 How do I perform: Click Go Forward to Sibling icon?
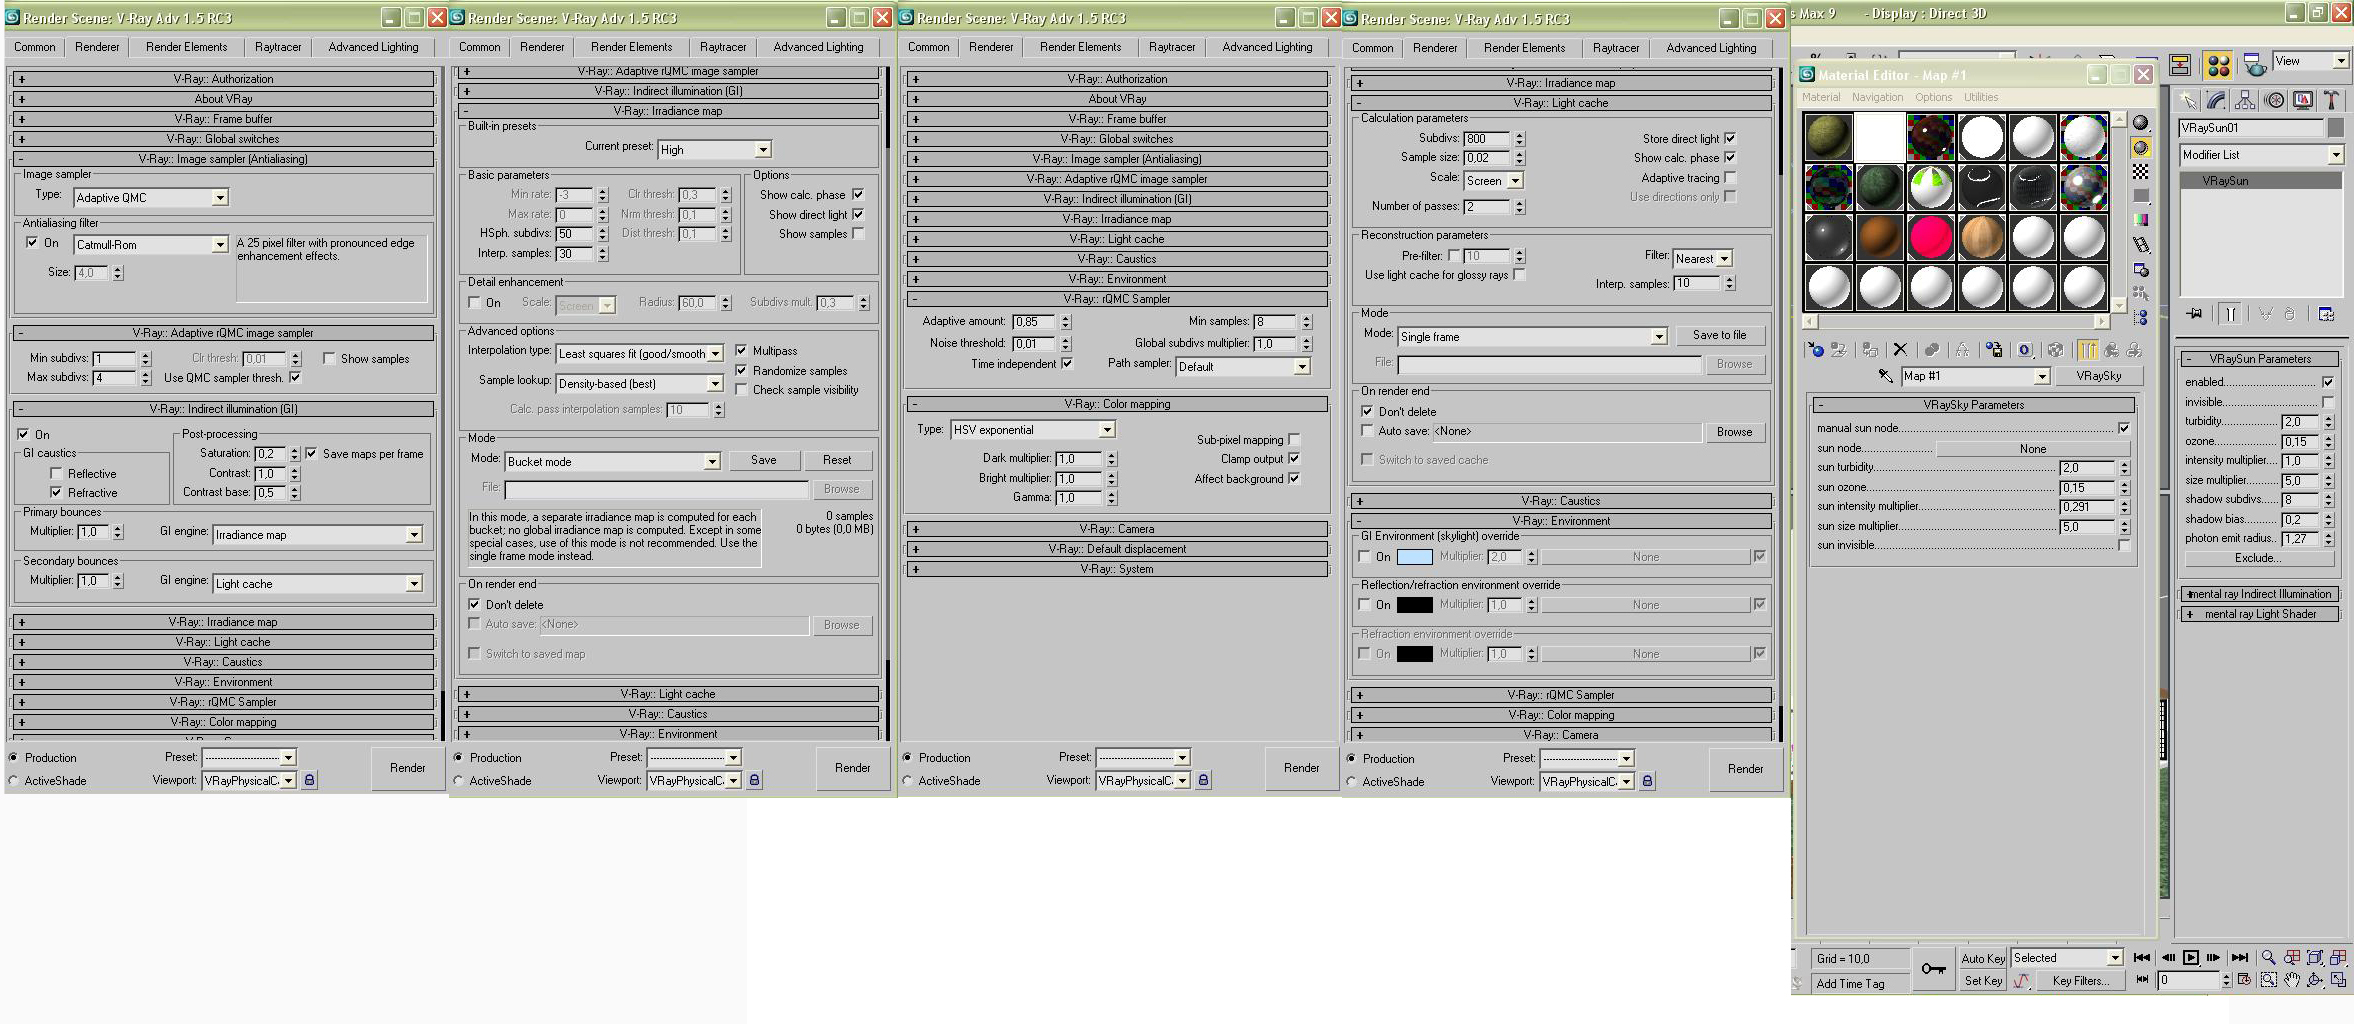tap(2134, 349)
